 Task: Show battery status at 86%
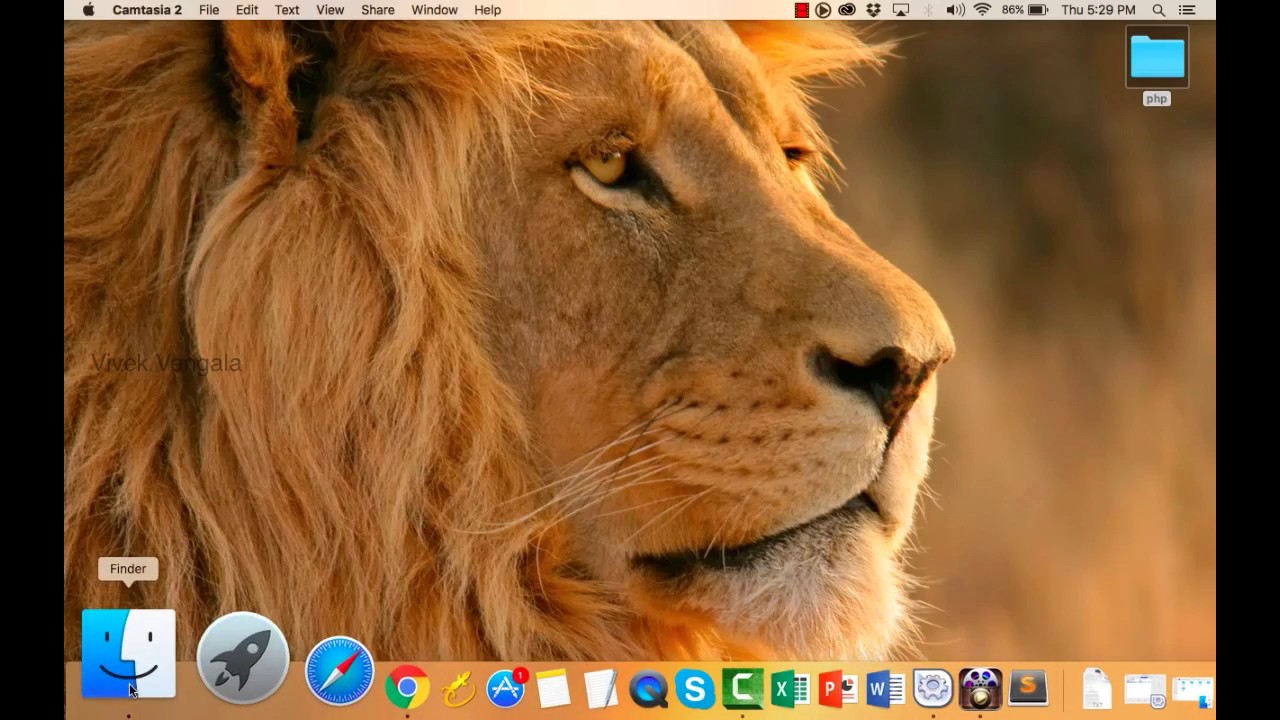(x=1025, y=10)
